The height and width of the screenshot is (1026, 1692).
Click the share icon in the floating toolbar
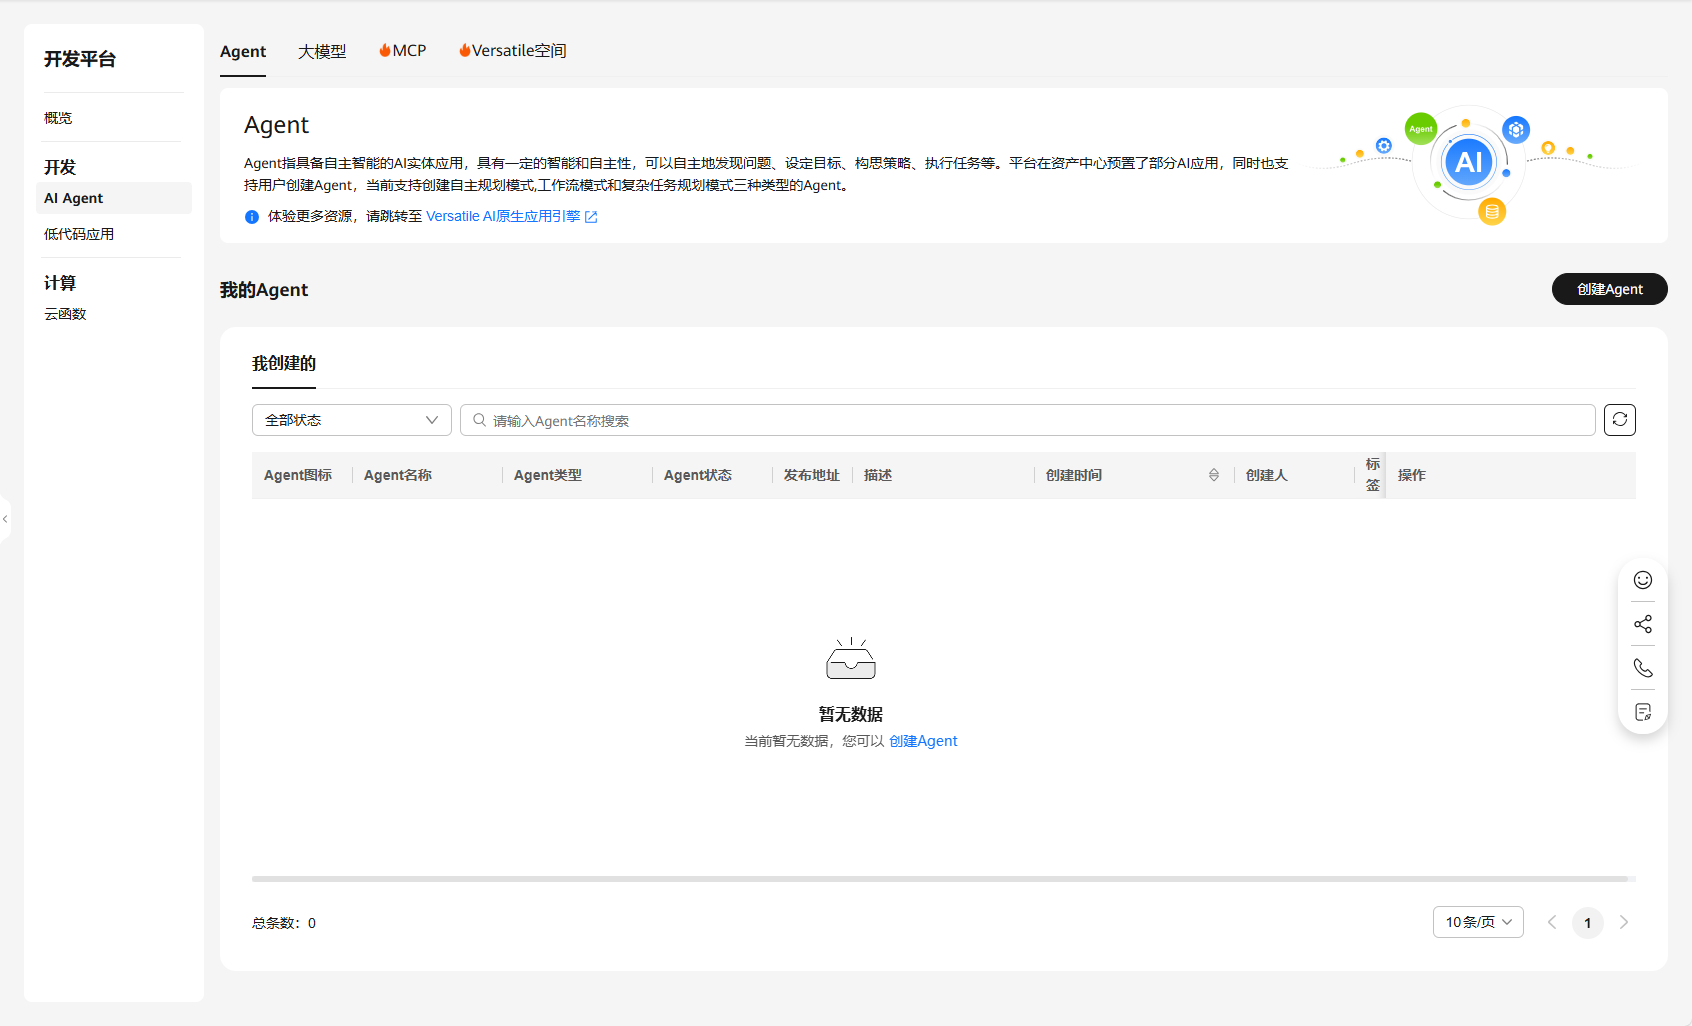(x=1643, y=624)
